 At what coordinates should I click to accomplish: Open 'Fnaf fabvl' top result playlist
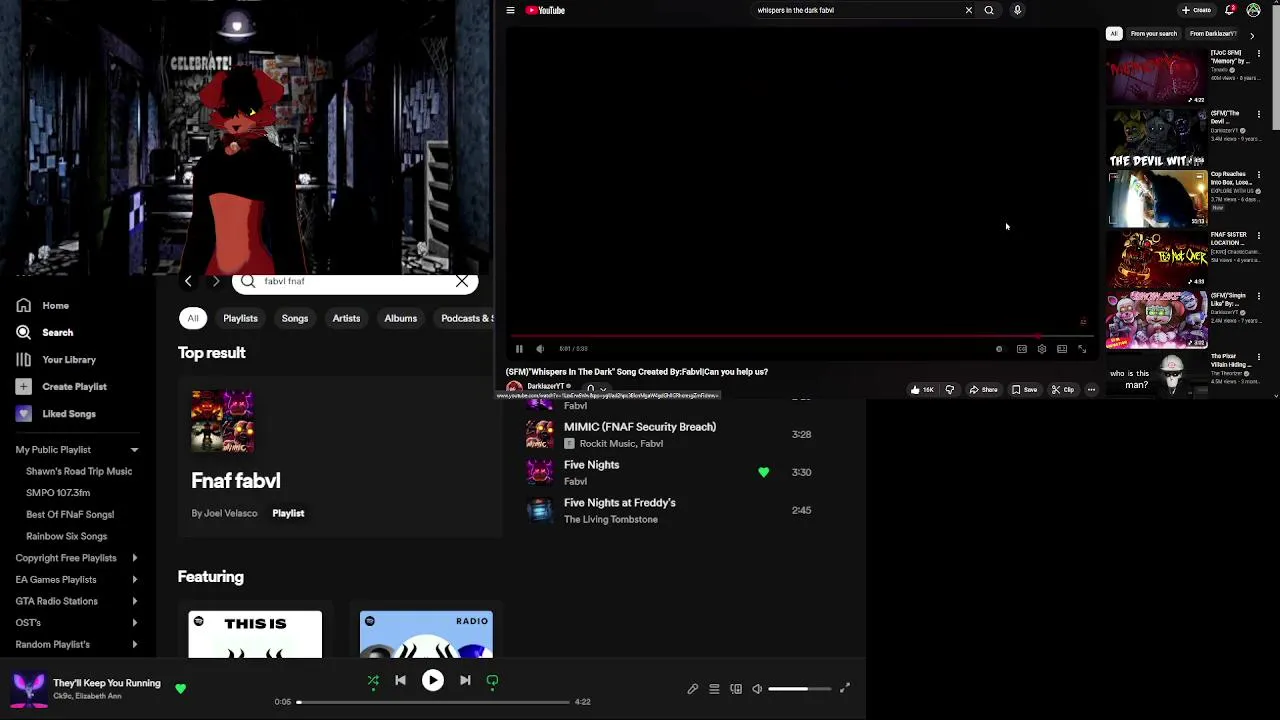(340, 455)
